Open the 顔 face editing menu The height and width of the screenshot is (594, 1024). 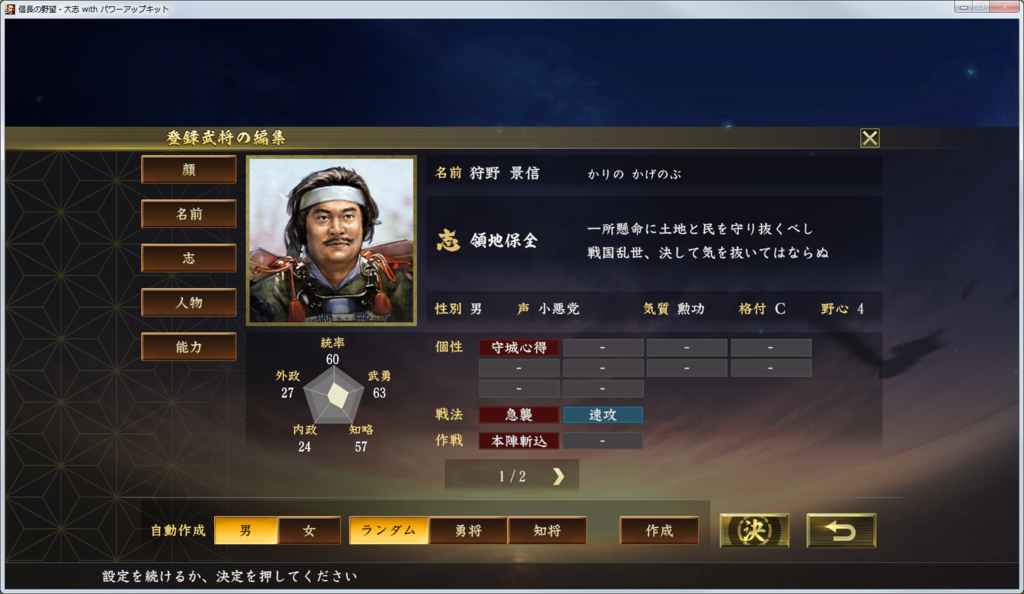click(189, 170)
